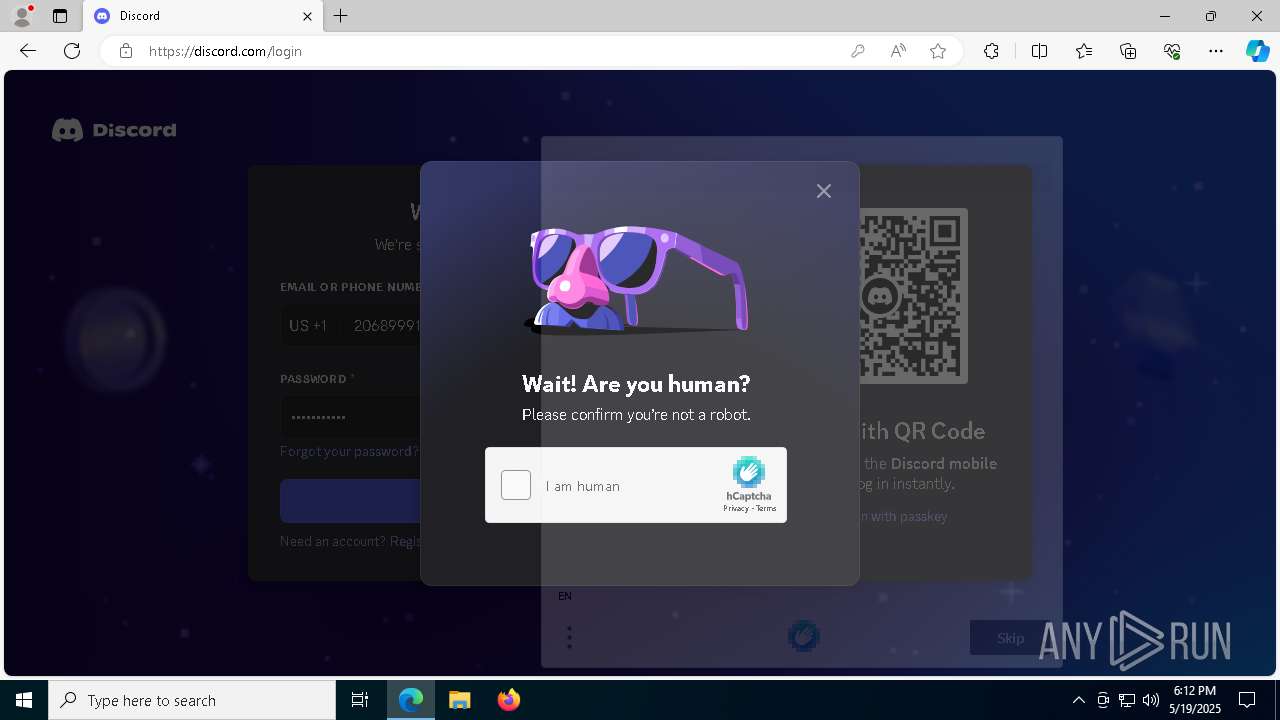This screenshot has height=720, width=1280.
Task: Show hidden tray icons
Action: (x=1078, y=700)
